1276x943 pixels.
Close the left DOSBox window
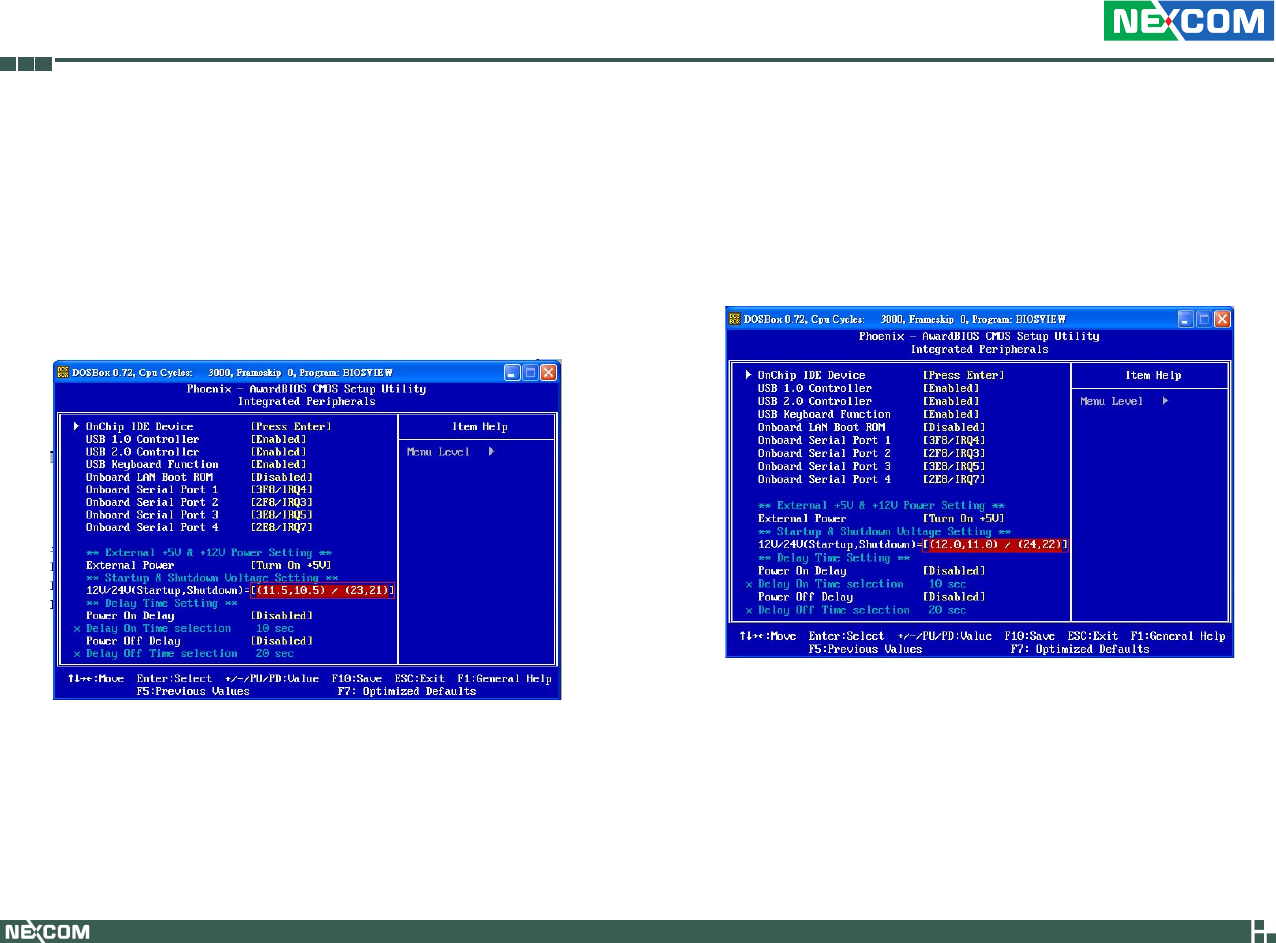548,372
